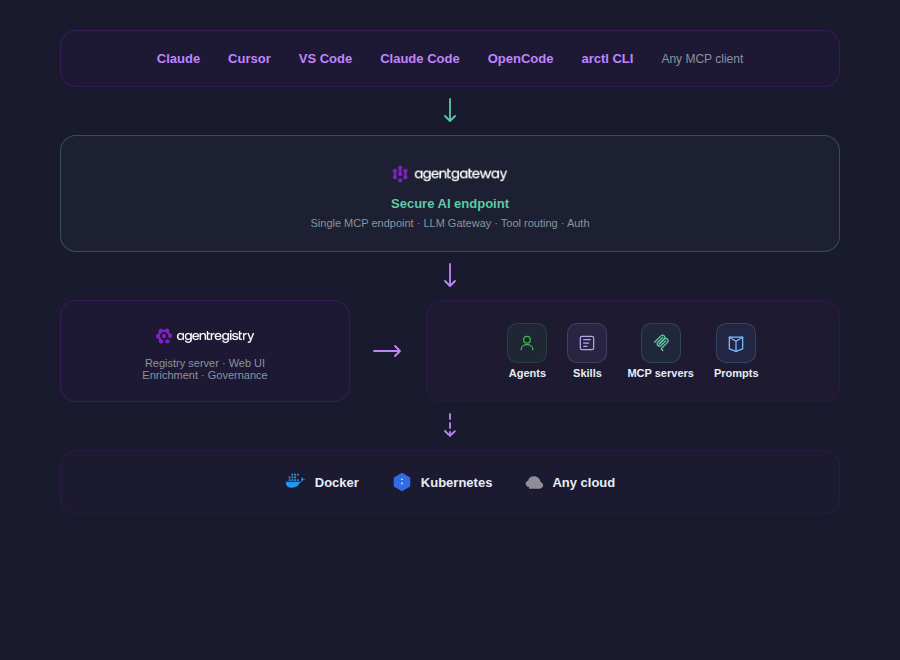Click the Prompts label
This screenshot has height=660, width=900.
(736, 374)
